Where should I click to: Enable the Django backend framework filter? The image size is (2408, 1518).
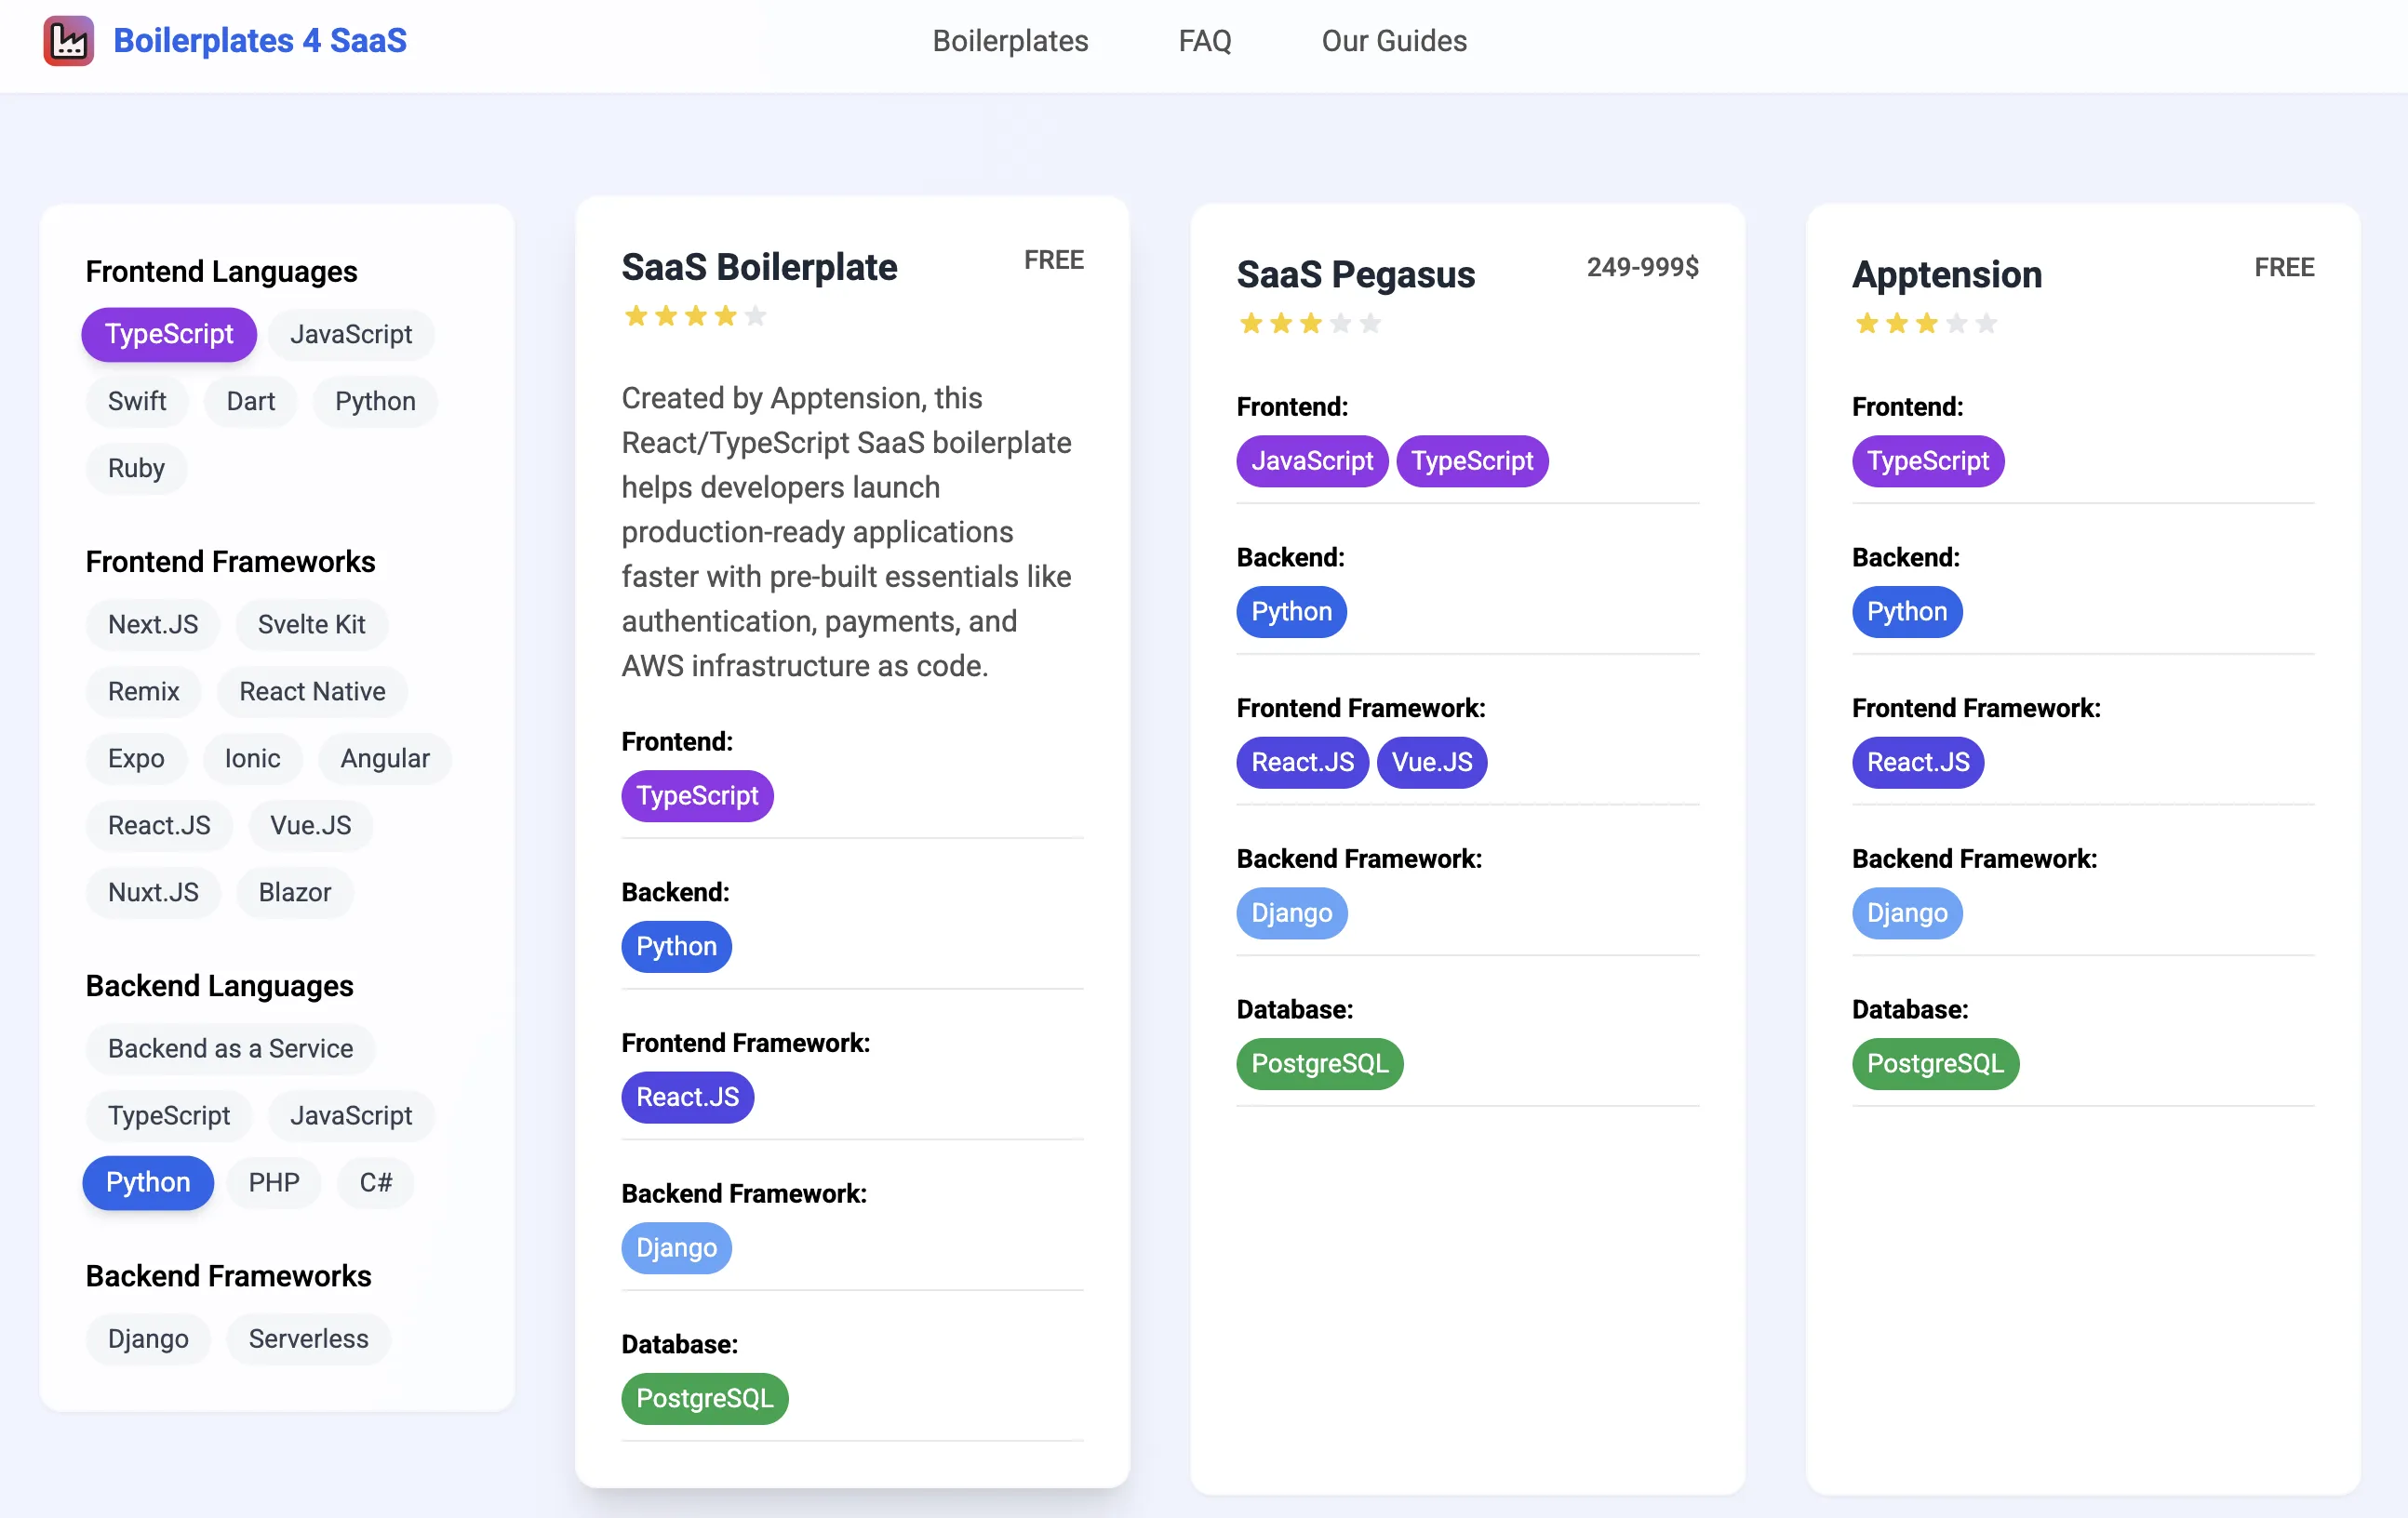tap(148, 1338)
